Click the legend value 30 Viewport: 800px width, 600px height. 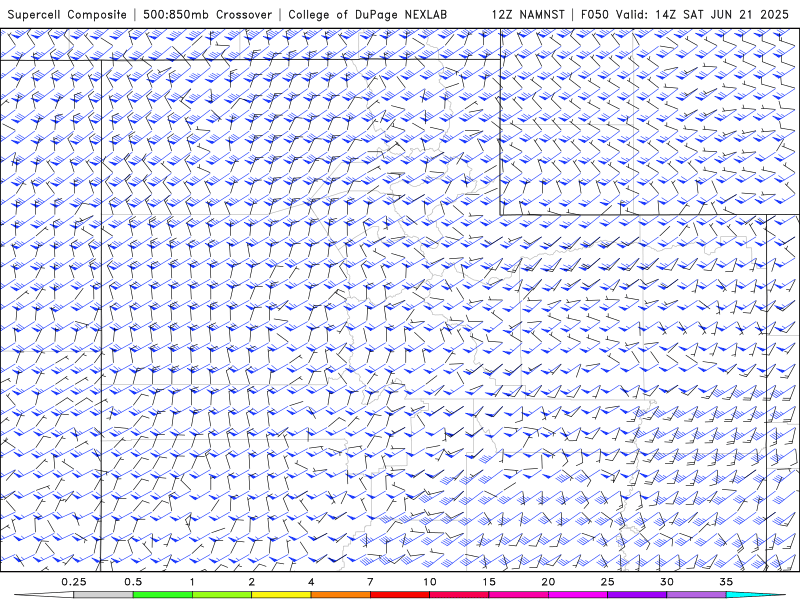pyautogui.click(x=666, y=582)
